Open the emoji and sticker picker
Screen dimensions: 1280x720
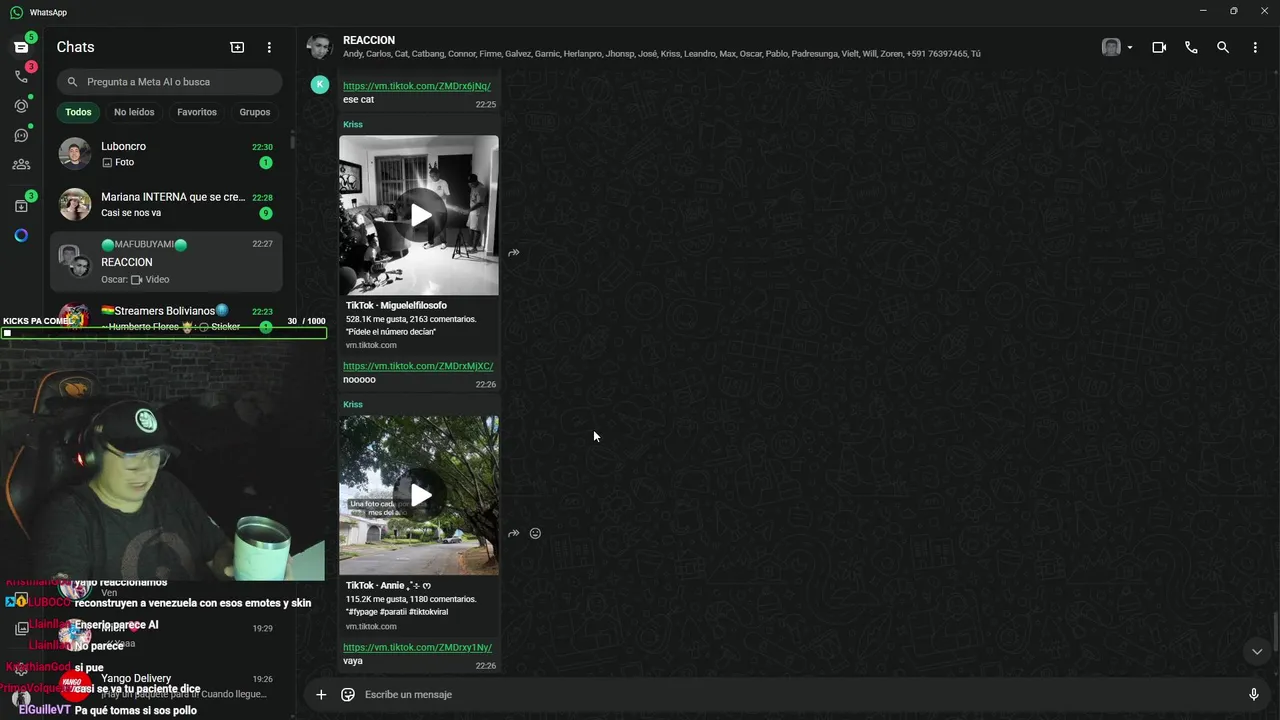click(x=348, y=694)
